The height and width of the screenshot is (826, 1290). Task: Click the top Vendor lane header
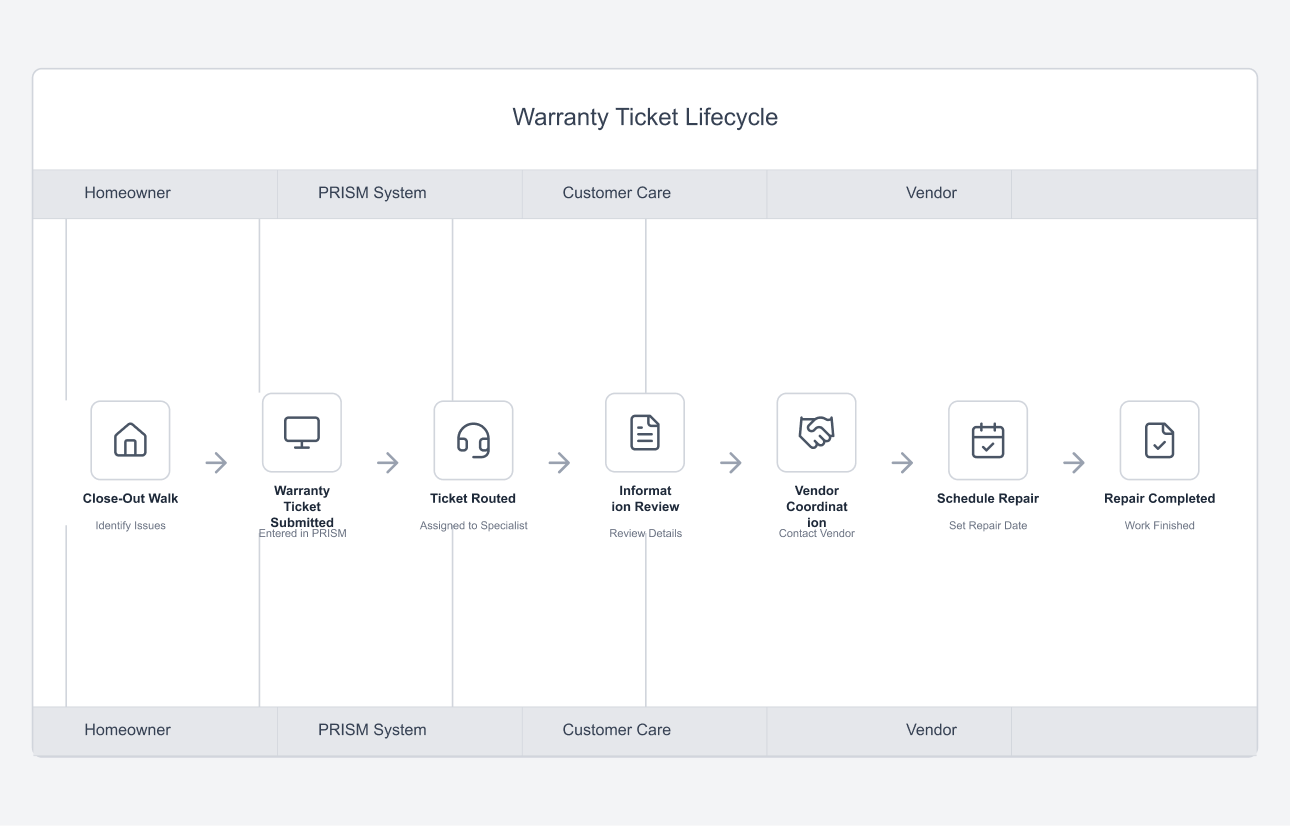(931, 193)
